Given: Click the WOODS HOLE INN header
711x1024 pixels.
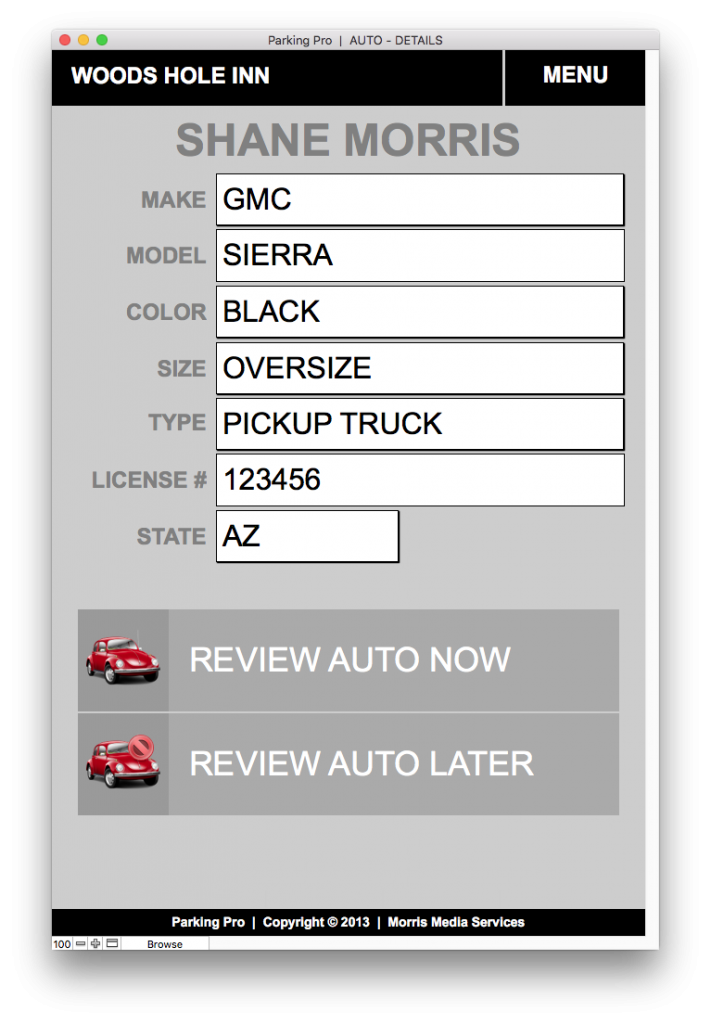Looking at the screenshot, I should click(x=170, y=76).
